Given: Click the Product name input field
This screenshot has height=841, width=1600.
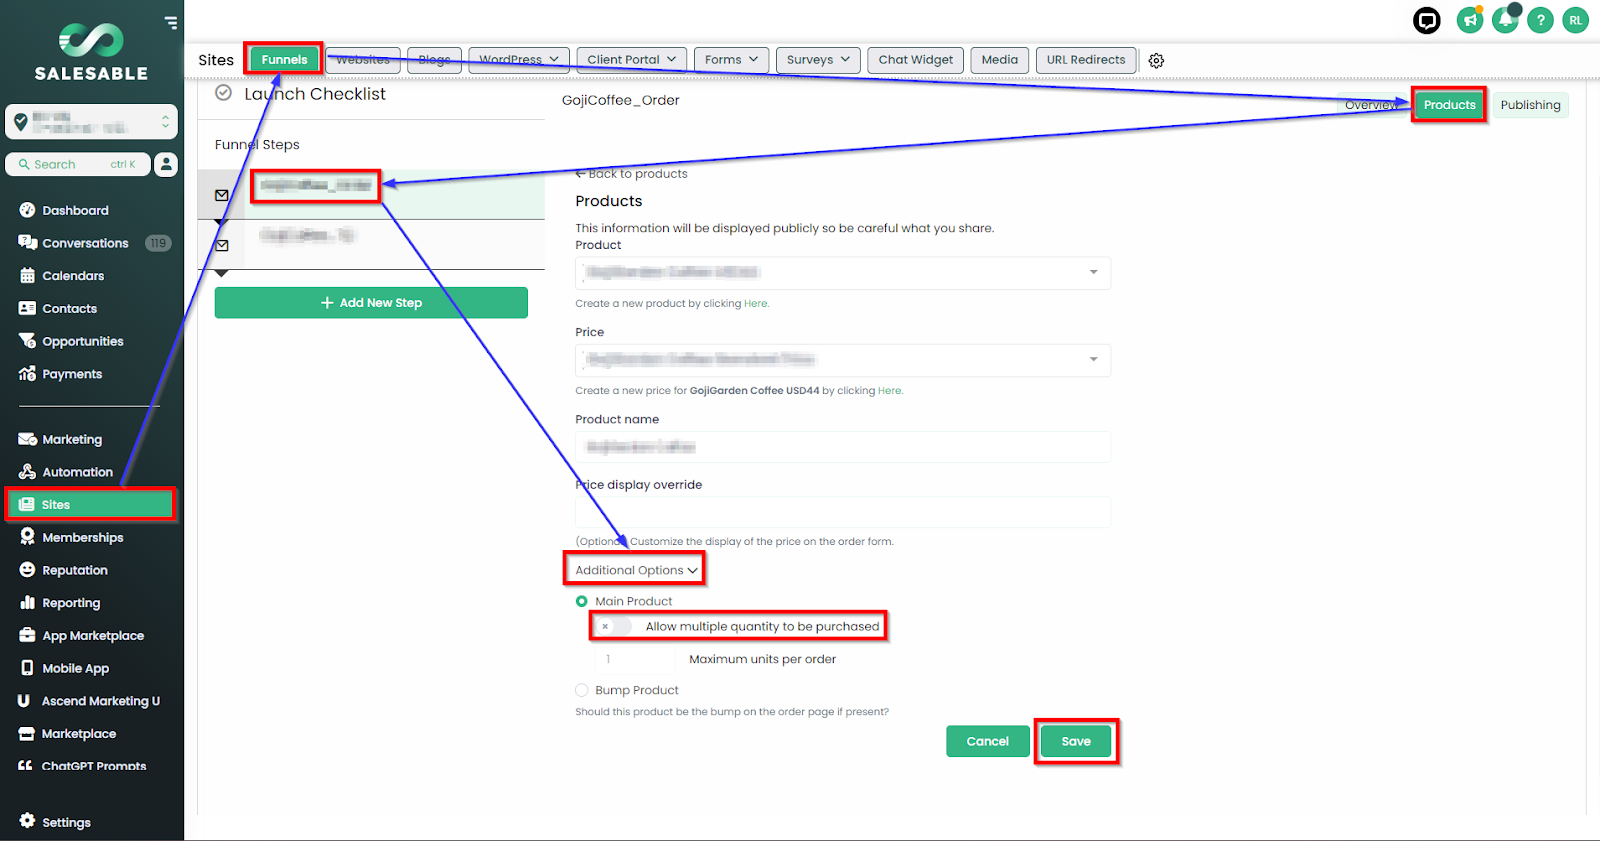Looking at the screenshot, I should tap(843, 447).
